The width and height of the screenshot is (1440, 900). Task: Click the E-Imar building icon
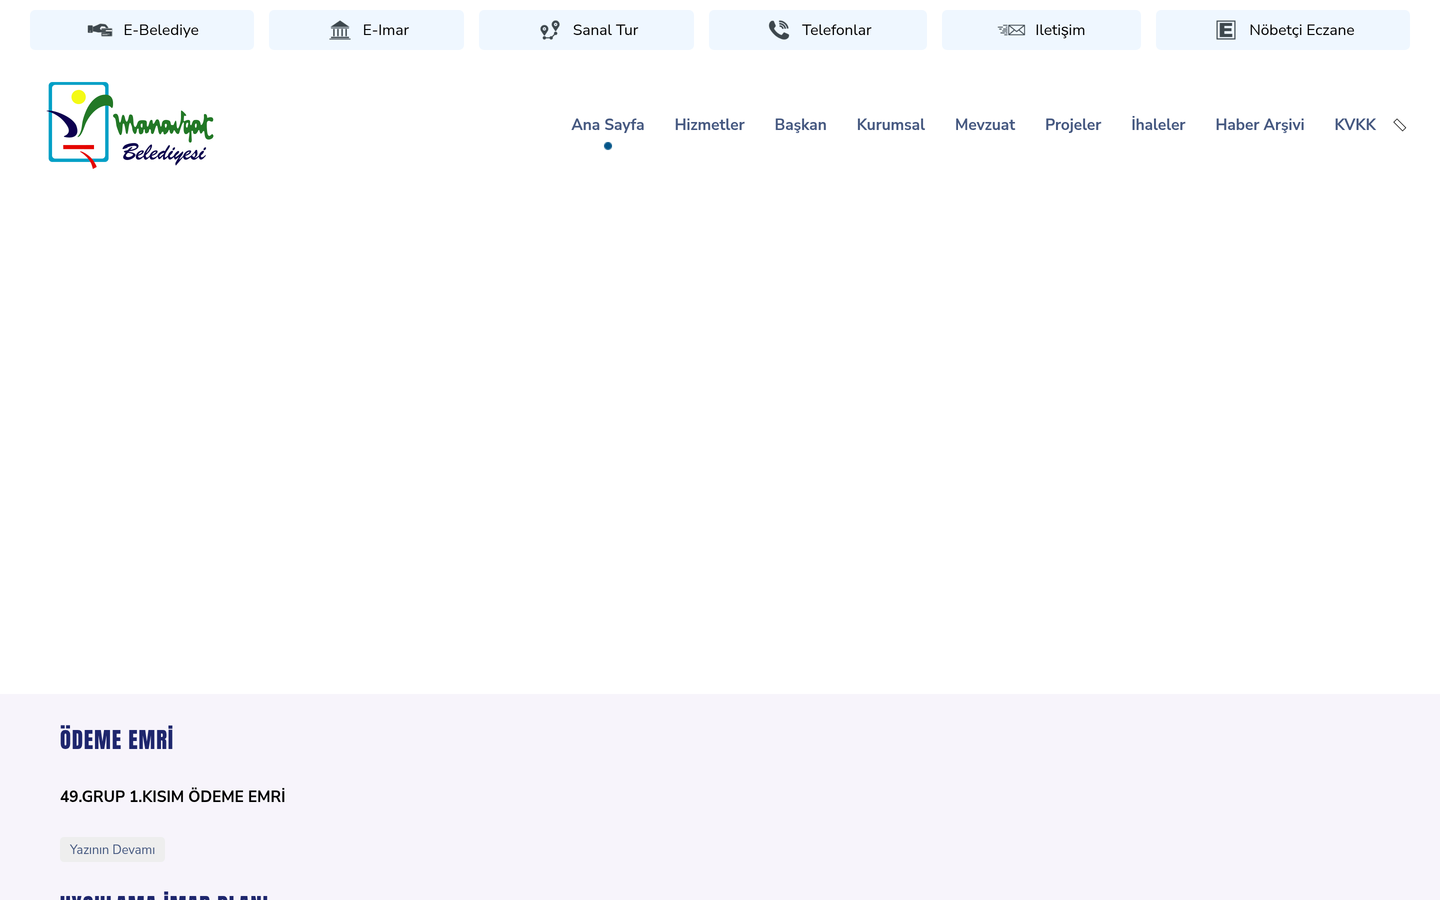click(x=340, y=30)
